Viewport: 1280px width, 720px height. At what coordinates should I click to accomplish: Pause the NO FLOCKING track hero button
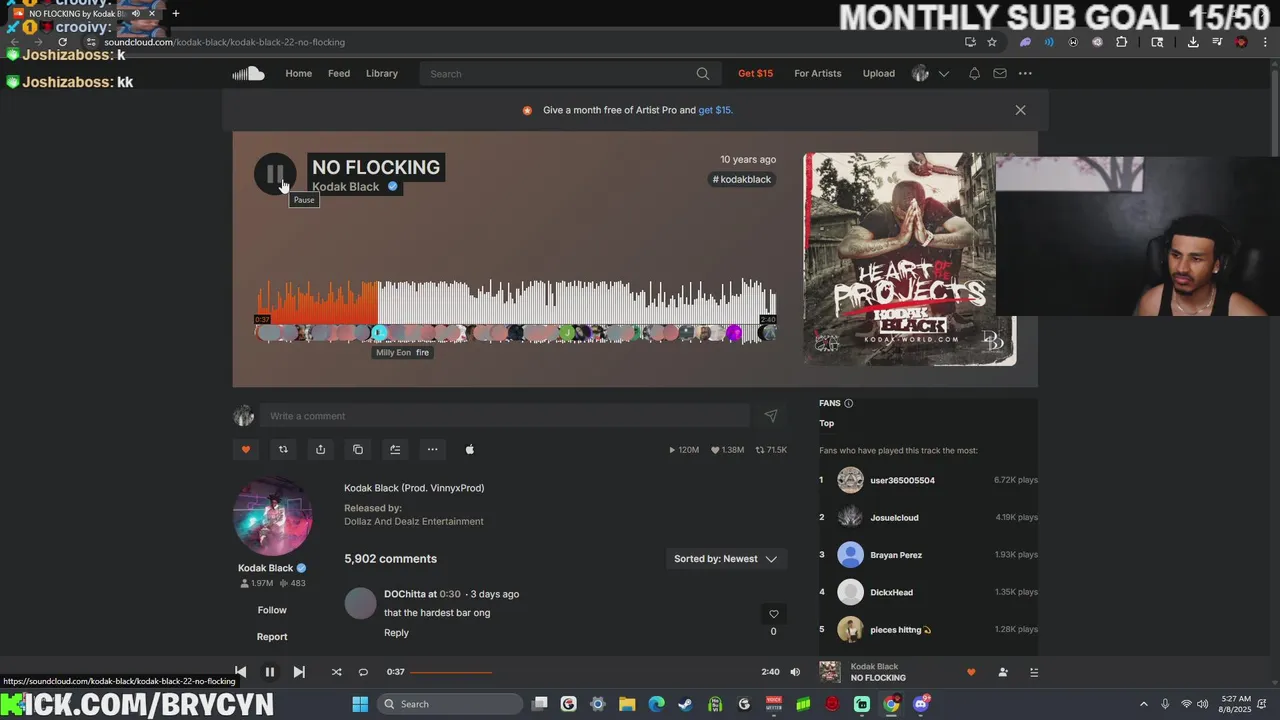275,174
